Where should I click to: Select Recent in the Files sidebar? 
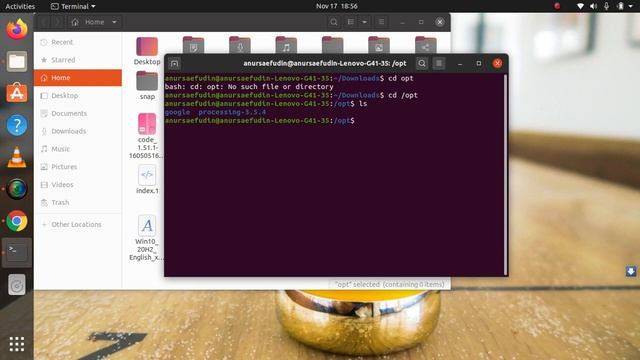[x=78, y=42]
